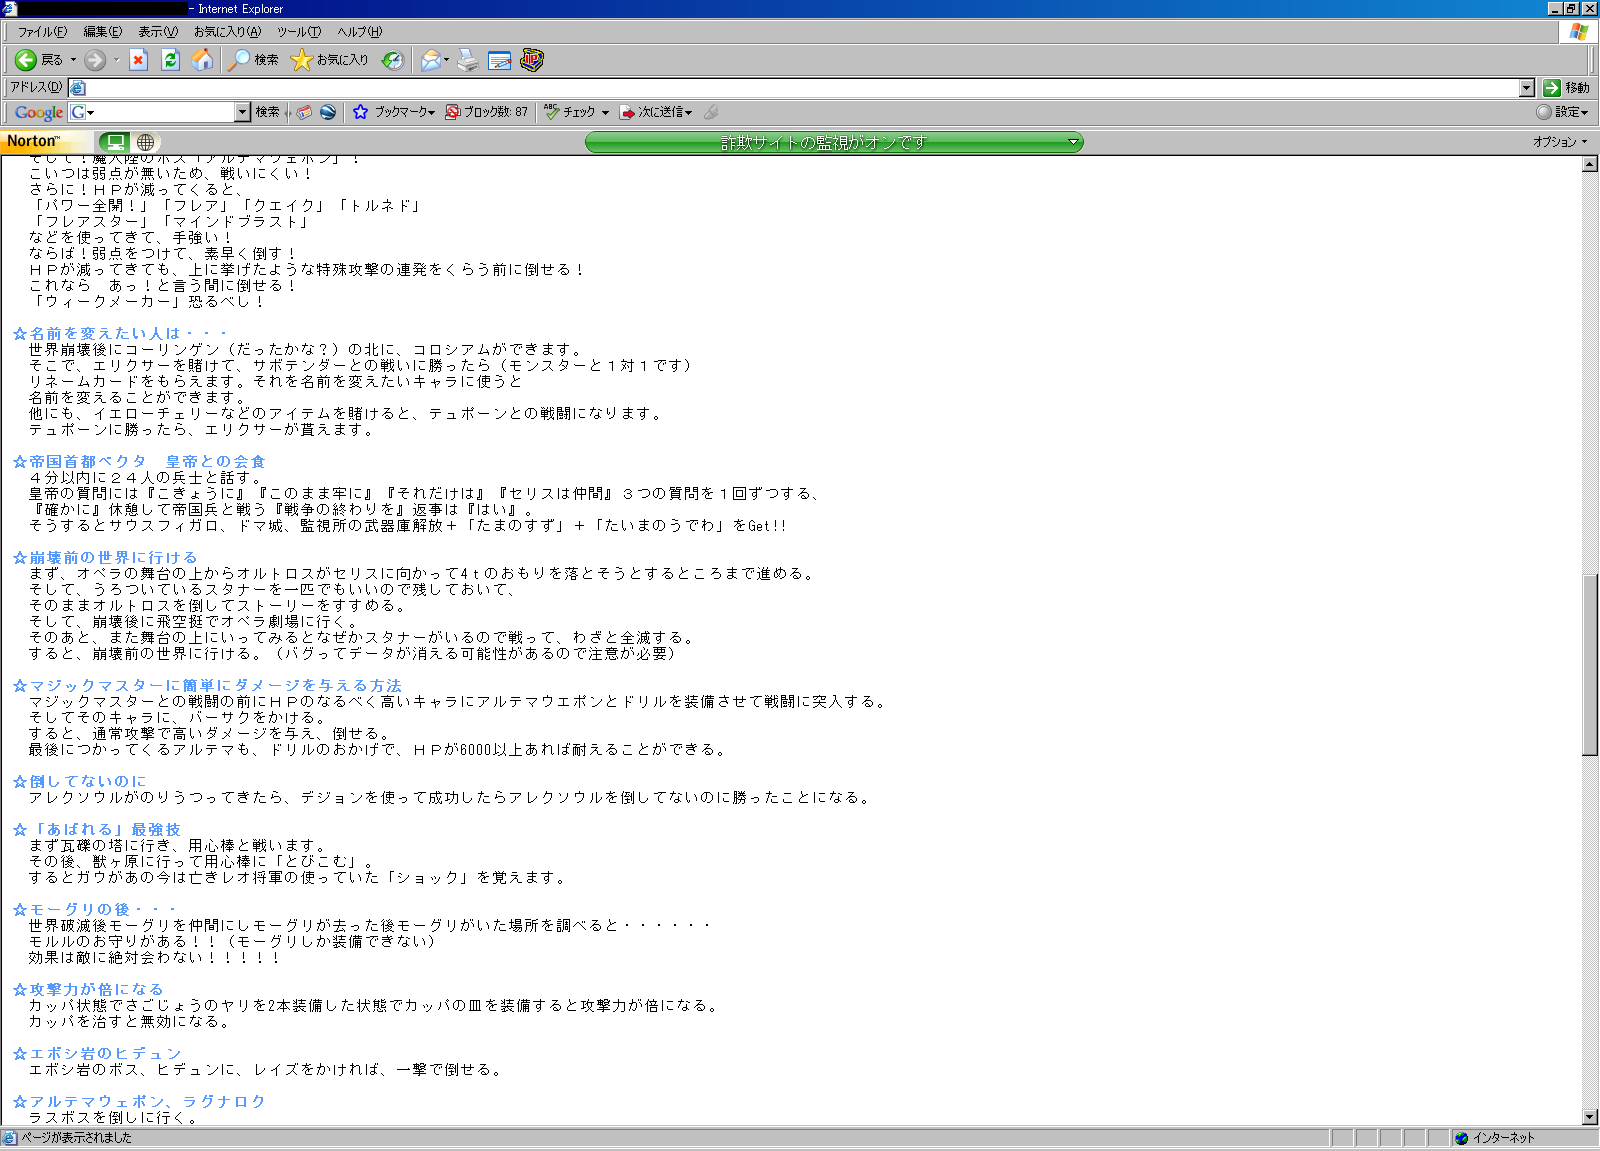Click the scrollbar down arrow
Image resolution: width=1600 pixels, height=1151 pixels.
point(1590,1117)
